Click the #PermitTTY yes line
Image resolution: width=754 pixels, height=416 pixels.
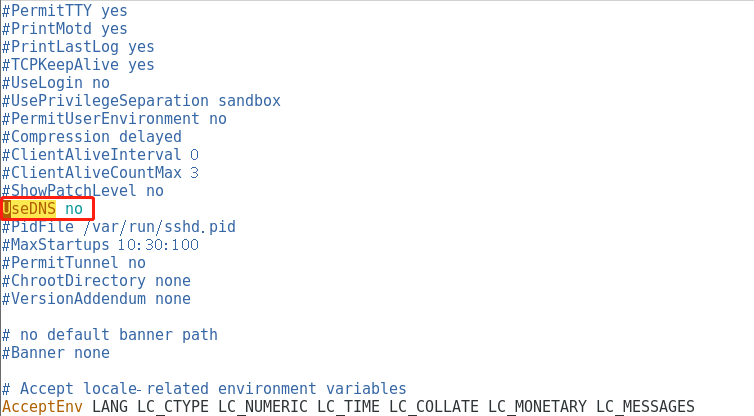coord(64,11)
